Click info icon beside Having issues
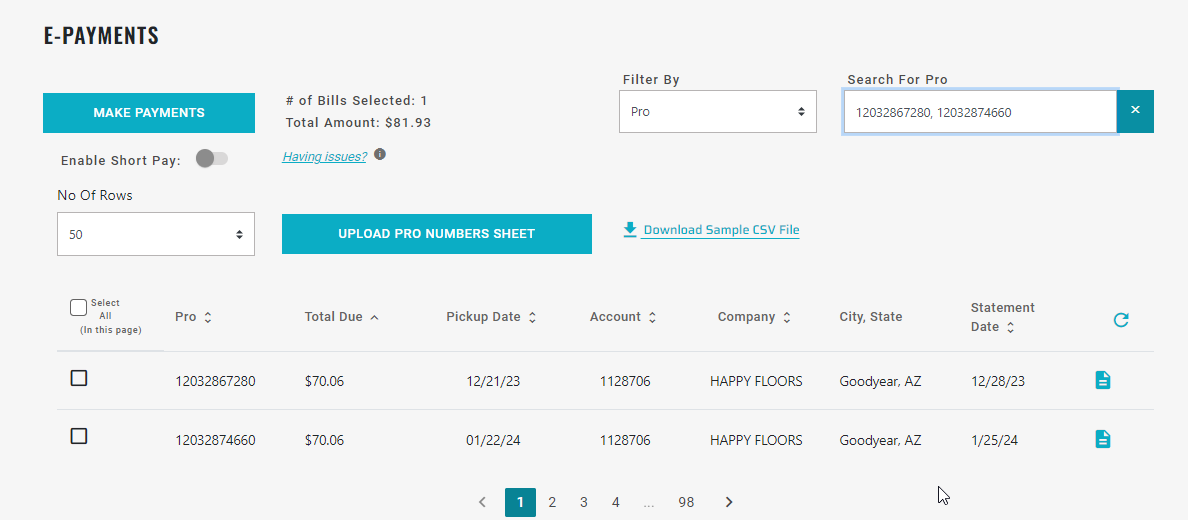This screenshot has height=520, width=1188. pyautogui.click(x=380, y=155)
